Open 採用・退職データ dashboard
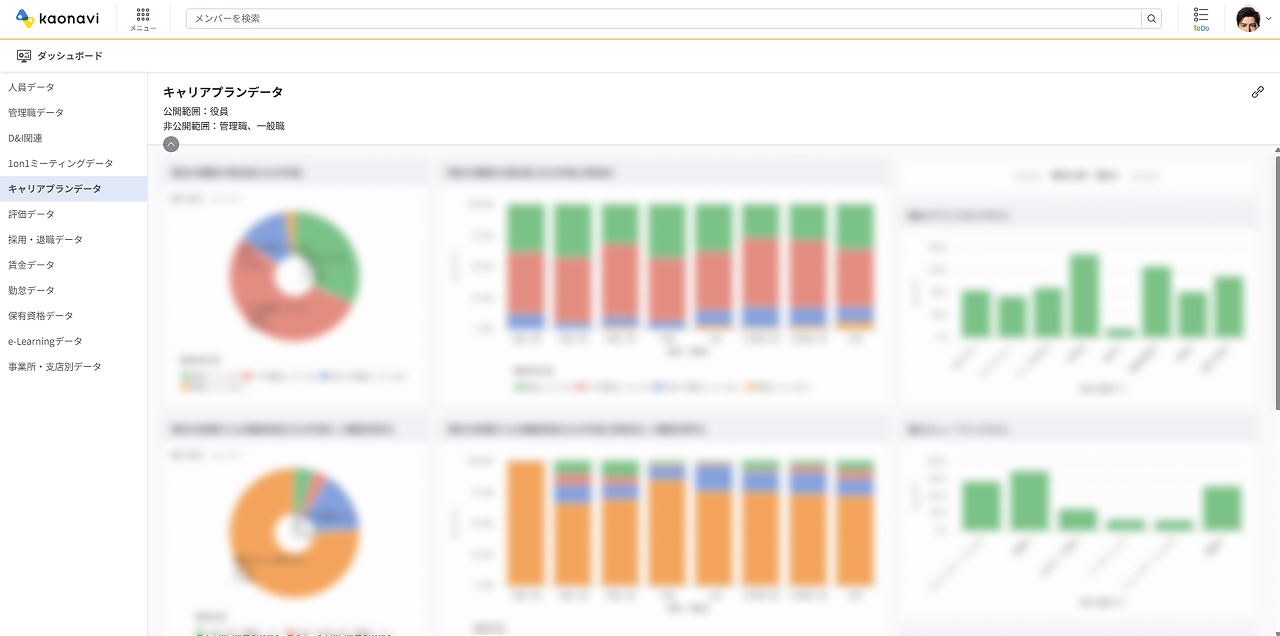This screenshot has height=636, width=1280. coord(46,240)
